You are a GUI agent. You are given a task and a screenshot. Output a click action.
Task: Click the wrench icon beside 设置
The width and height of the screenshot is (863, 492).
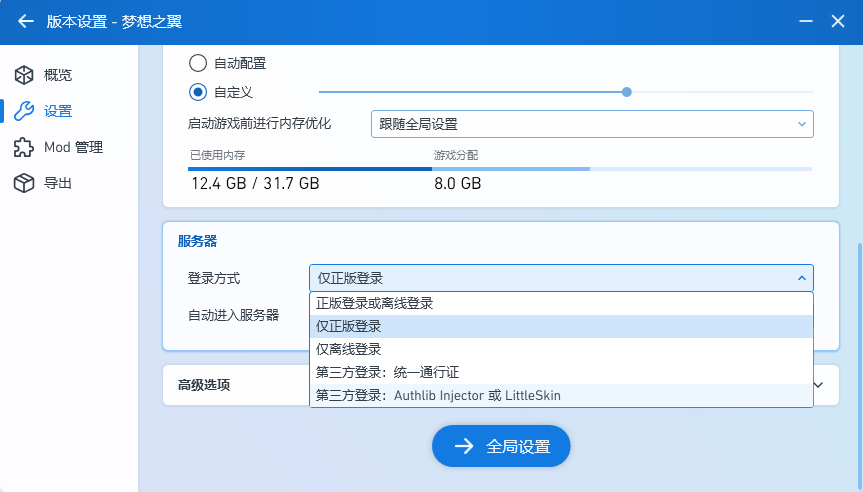(24, 111)
